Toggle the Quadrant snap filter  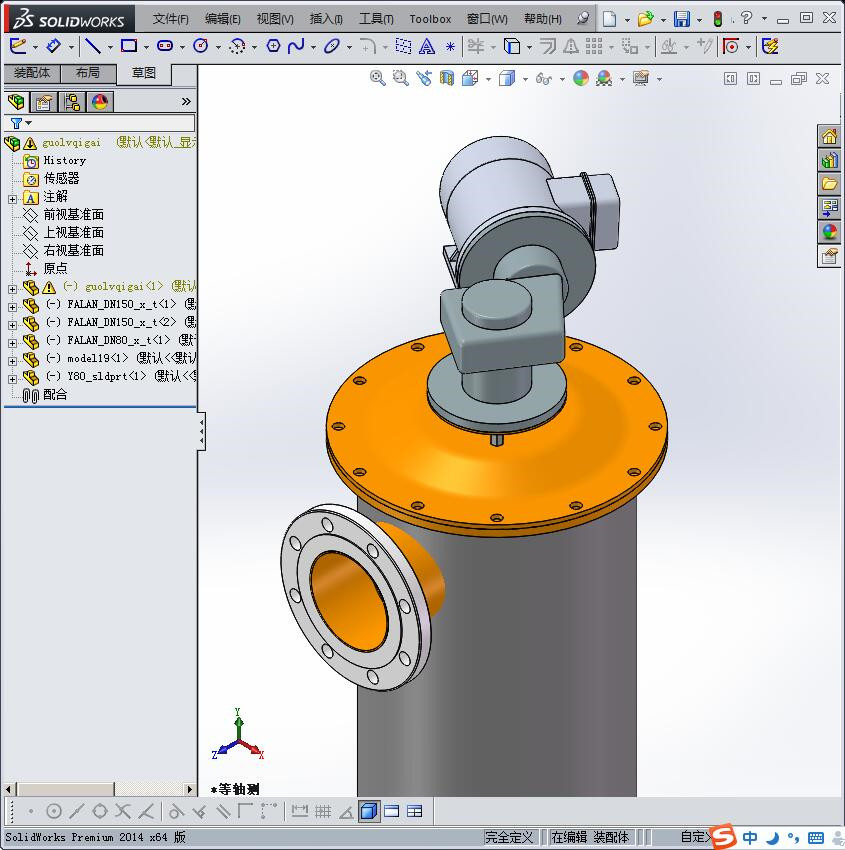[100, 812]
